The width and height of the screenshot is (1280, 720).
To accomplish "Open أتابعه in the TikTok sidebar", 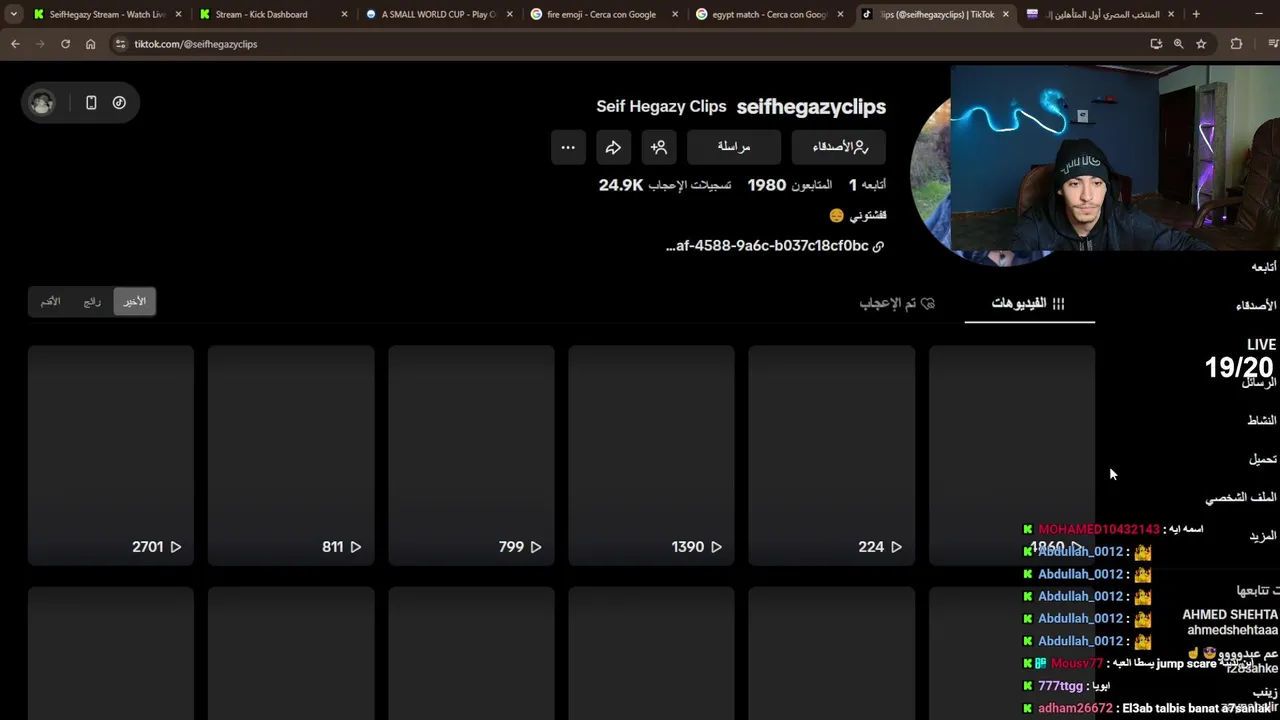I will pyautogui.click(x=1263, y=267).
